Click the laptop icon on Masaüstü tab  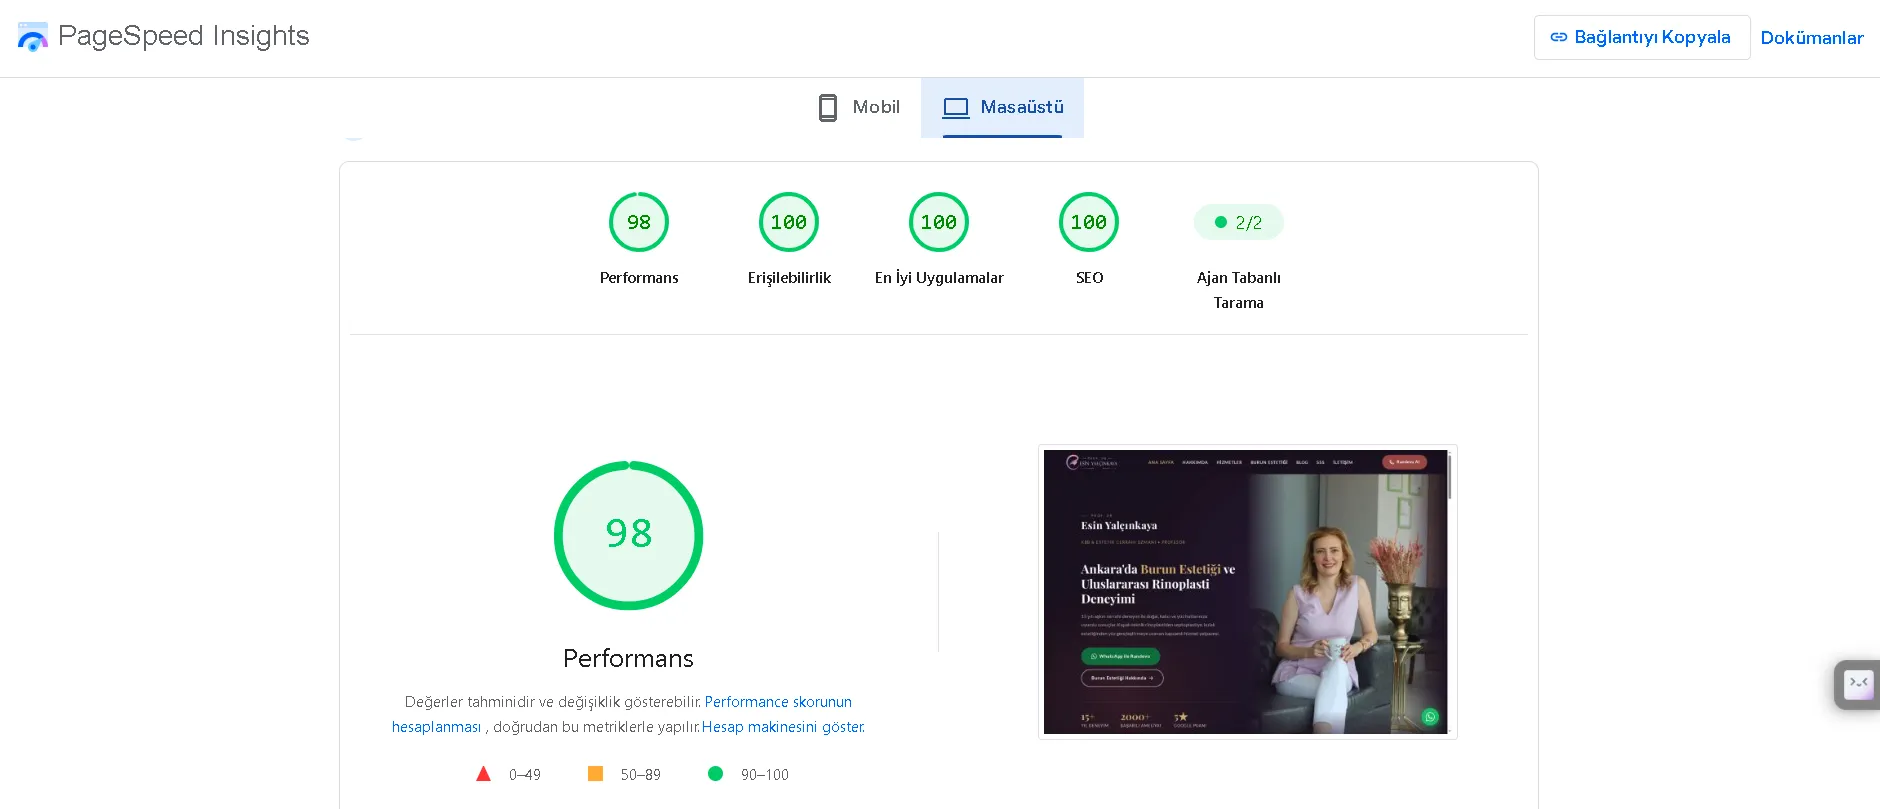[956, 107]
